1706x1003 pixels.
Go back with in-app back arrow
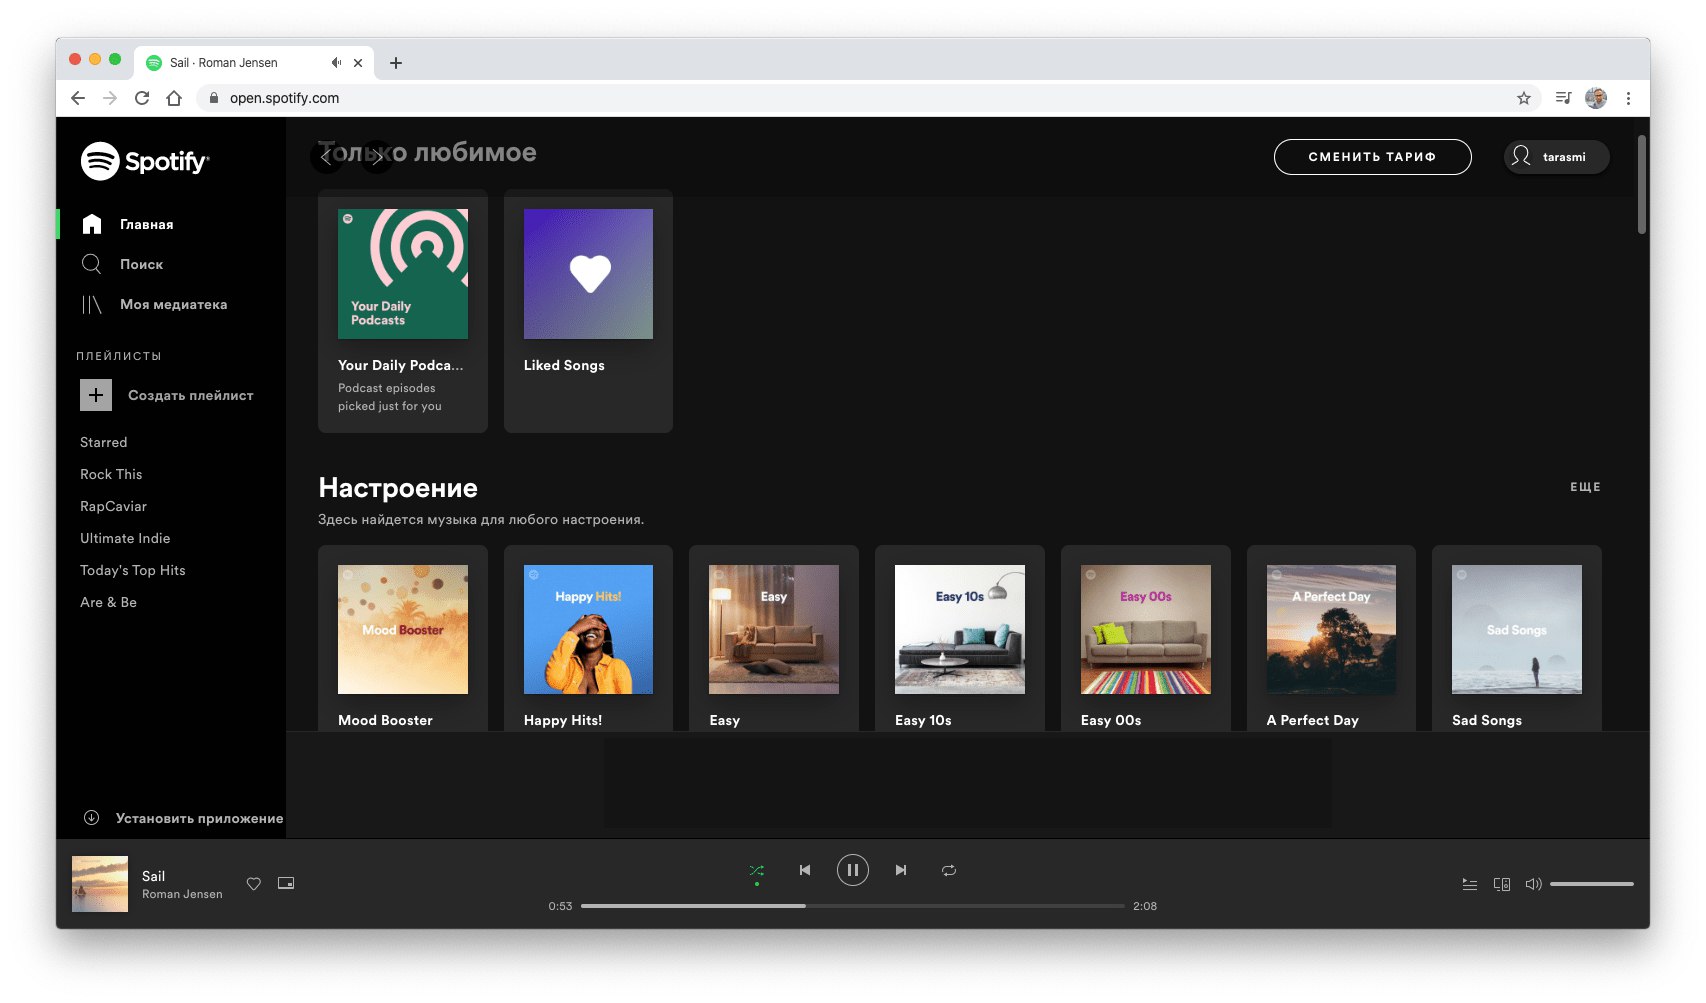point(326,157)
